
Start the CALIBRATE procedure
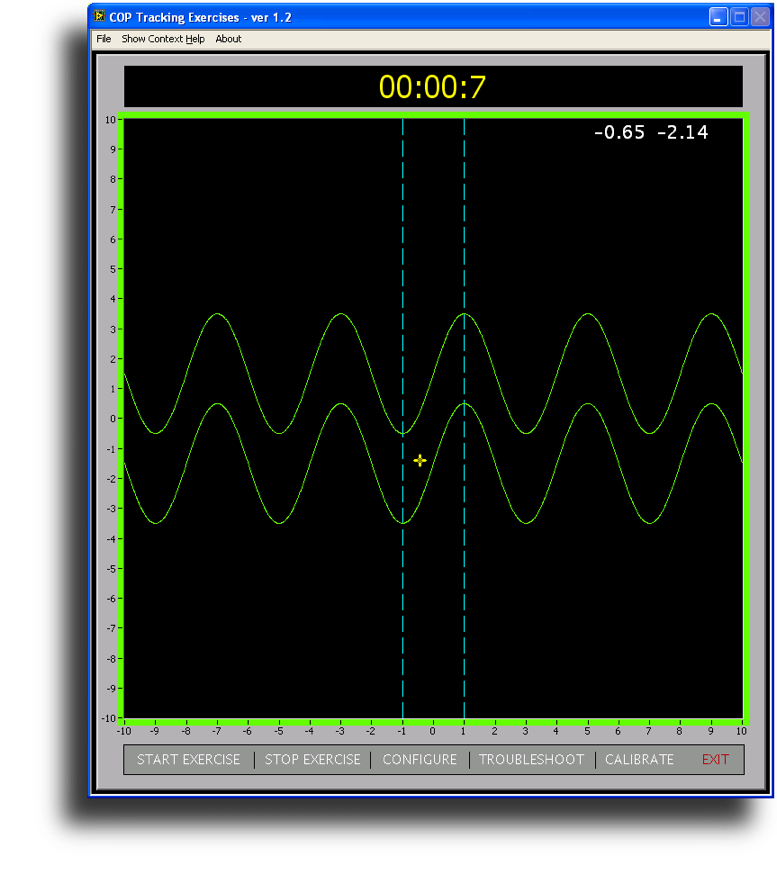(x=639, y=759)
